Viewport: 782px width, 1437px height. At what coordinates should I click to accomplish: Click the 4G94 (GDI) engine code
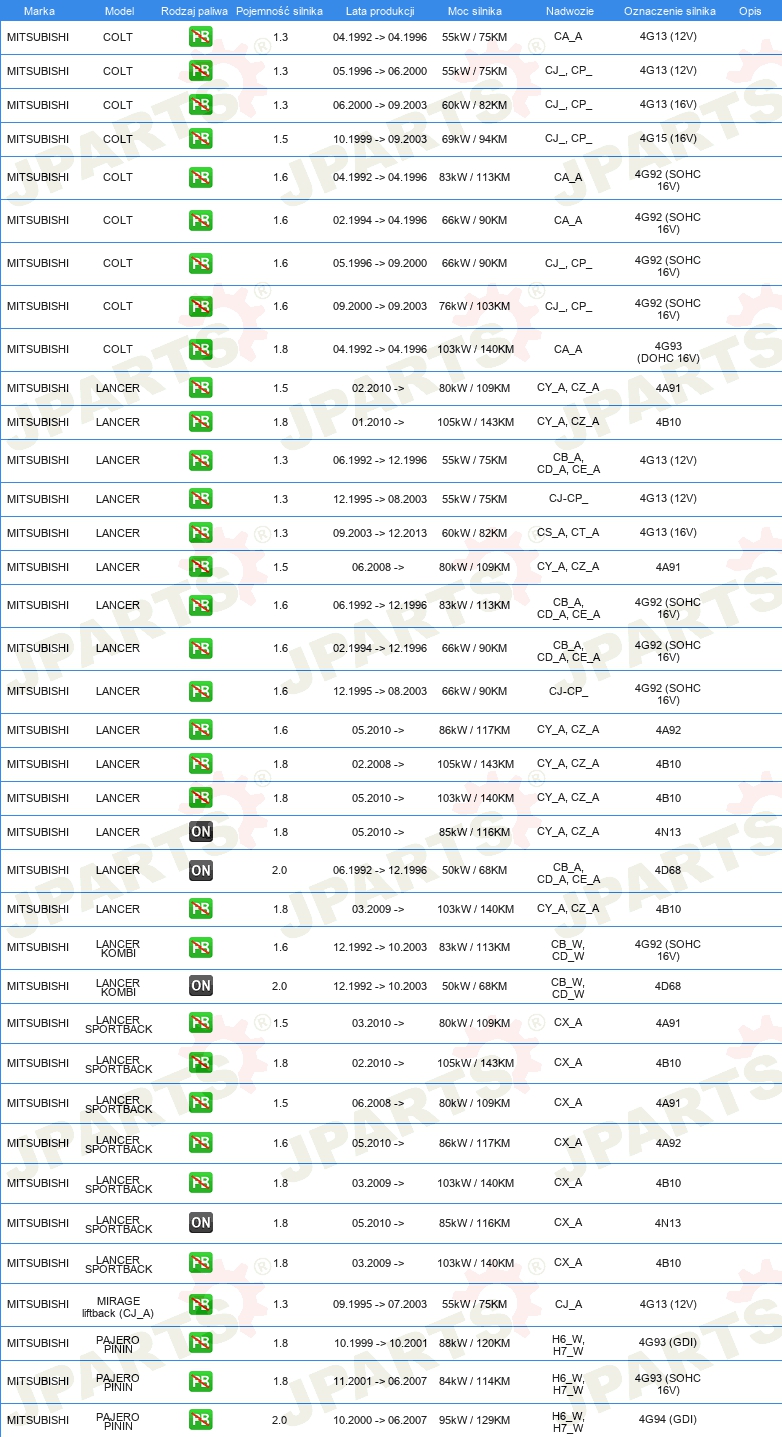pos(668,1420)
